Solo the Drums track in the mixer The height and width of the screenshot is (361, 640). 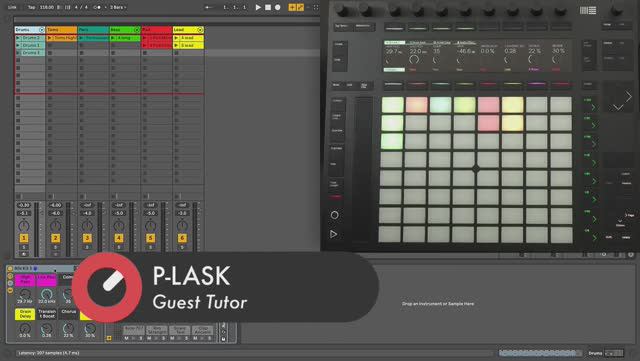tap(24, 247)
